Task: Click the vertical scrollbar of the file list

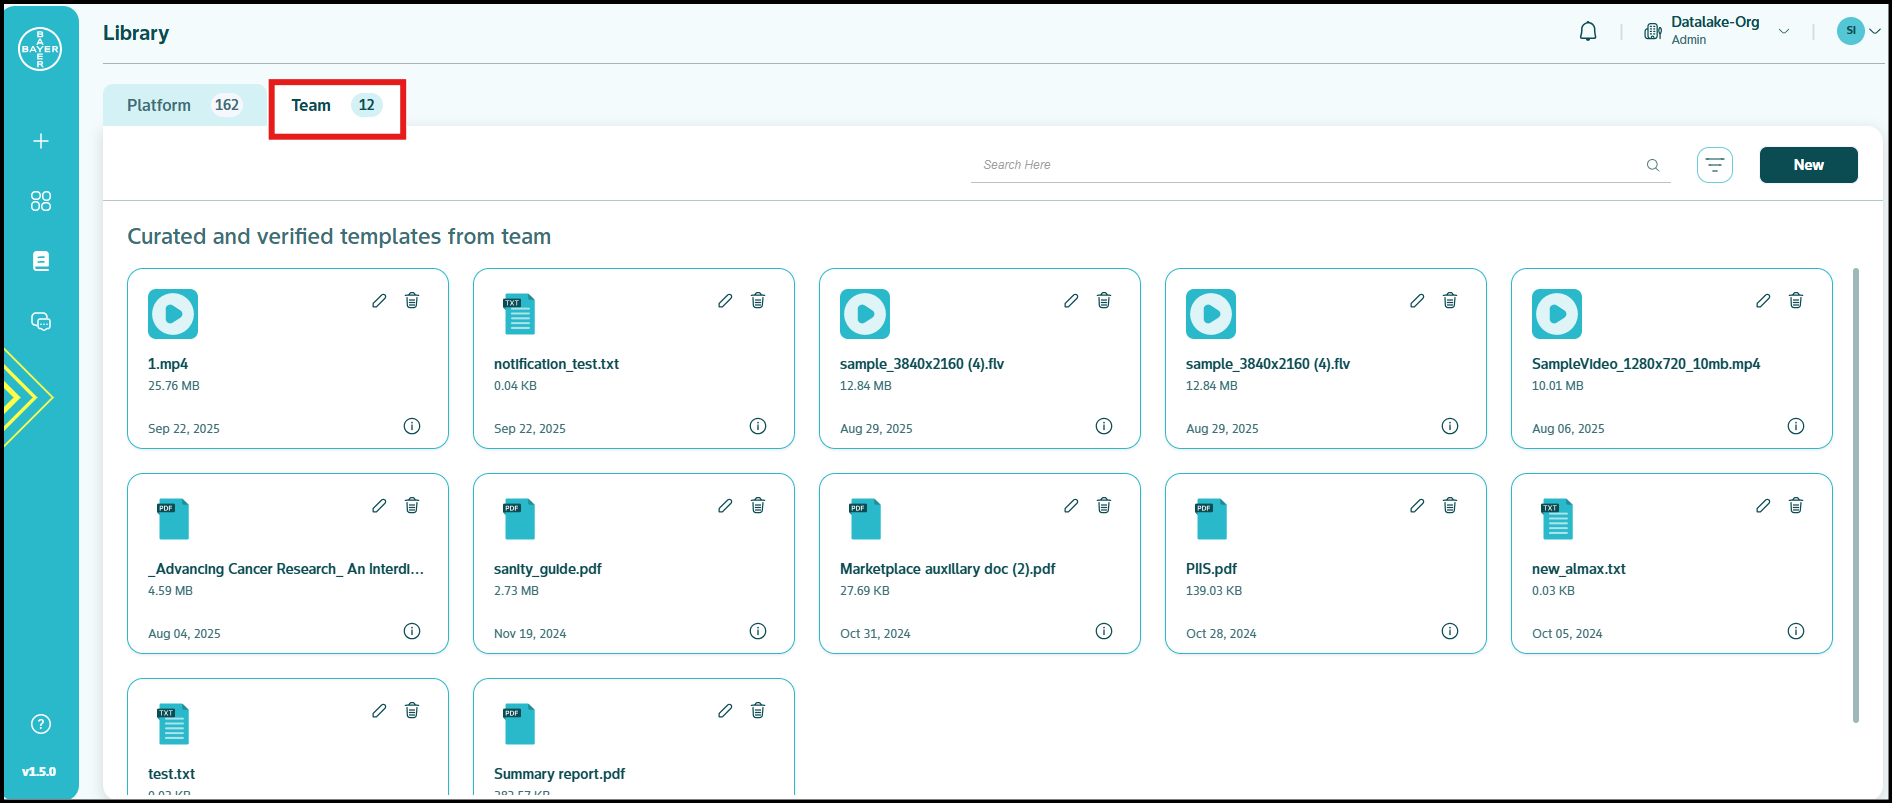Action: coord(1855,495)
